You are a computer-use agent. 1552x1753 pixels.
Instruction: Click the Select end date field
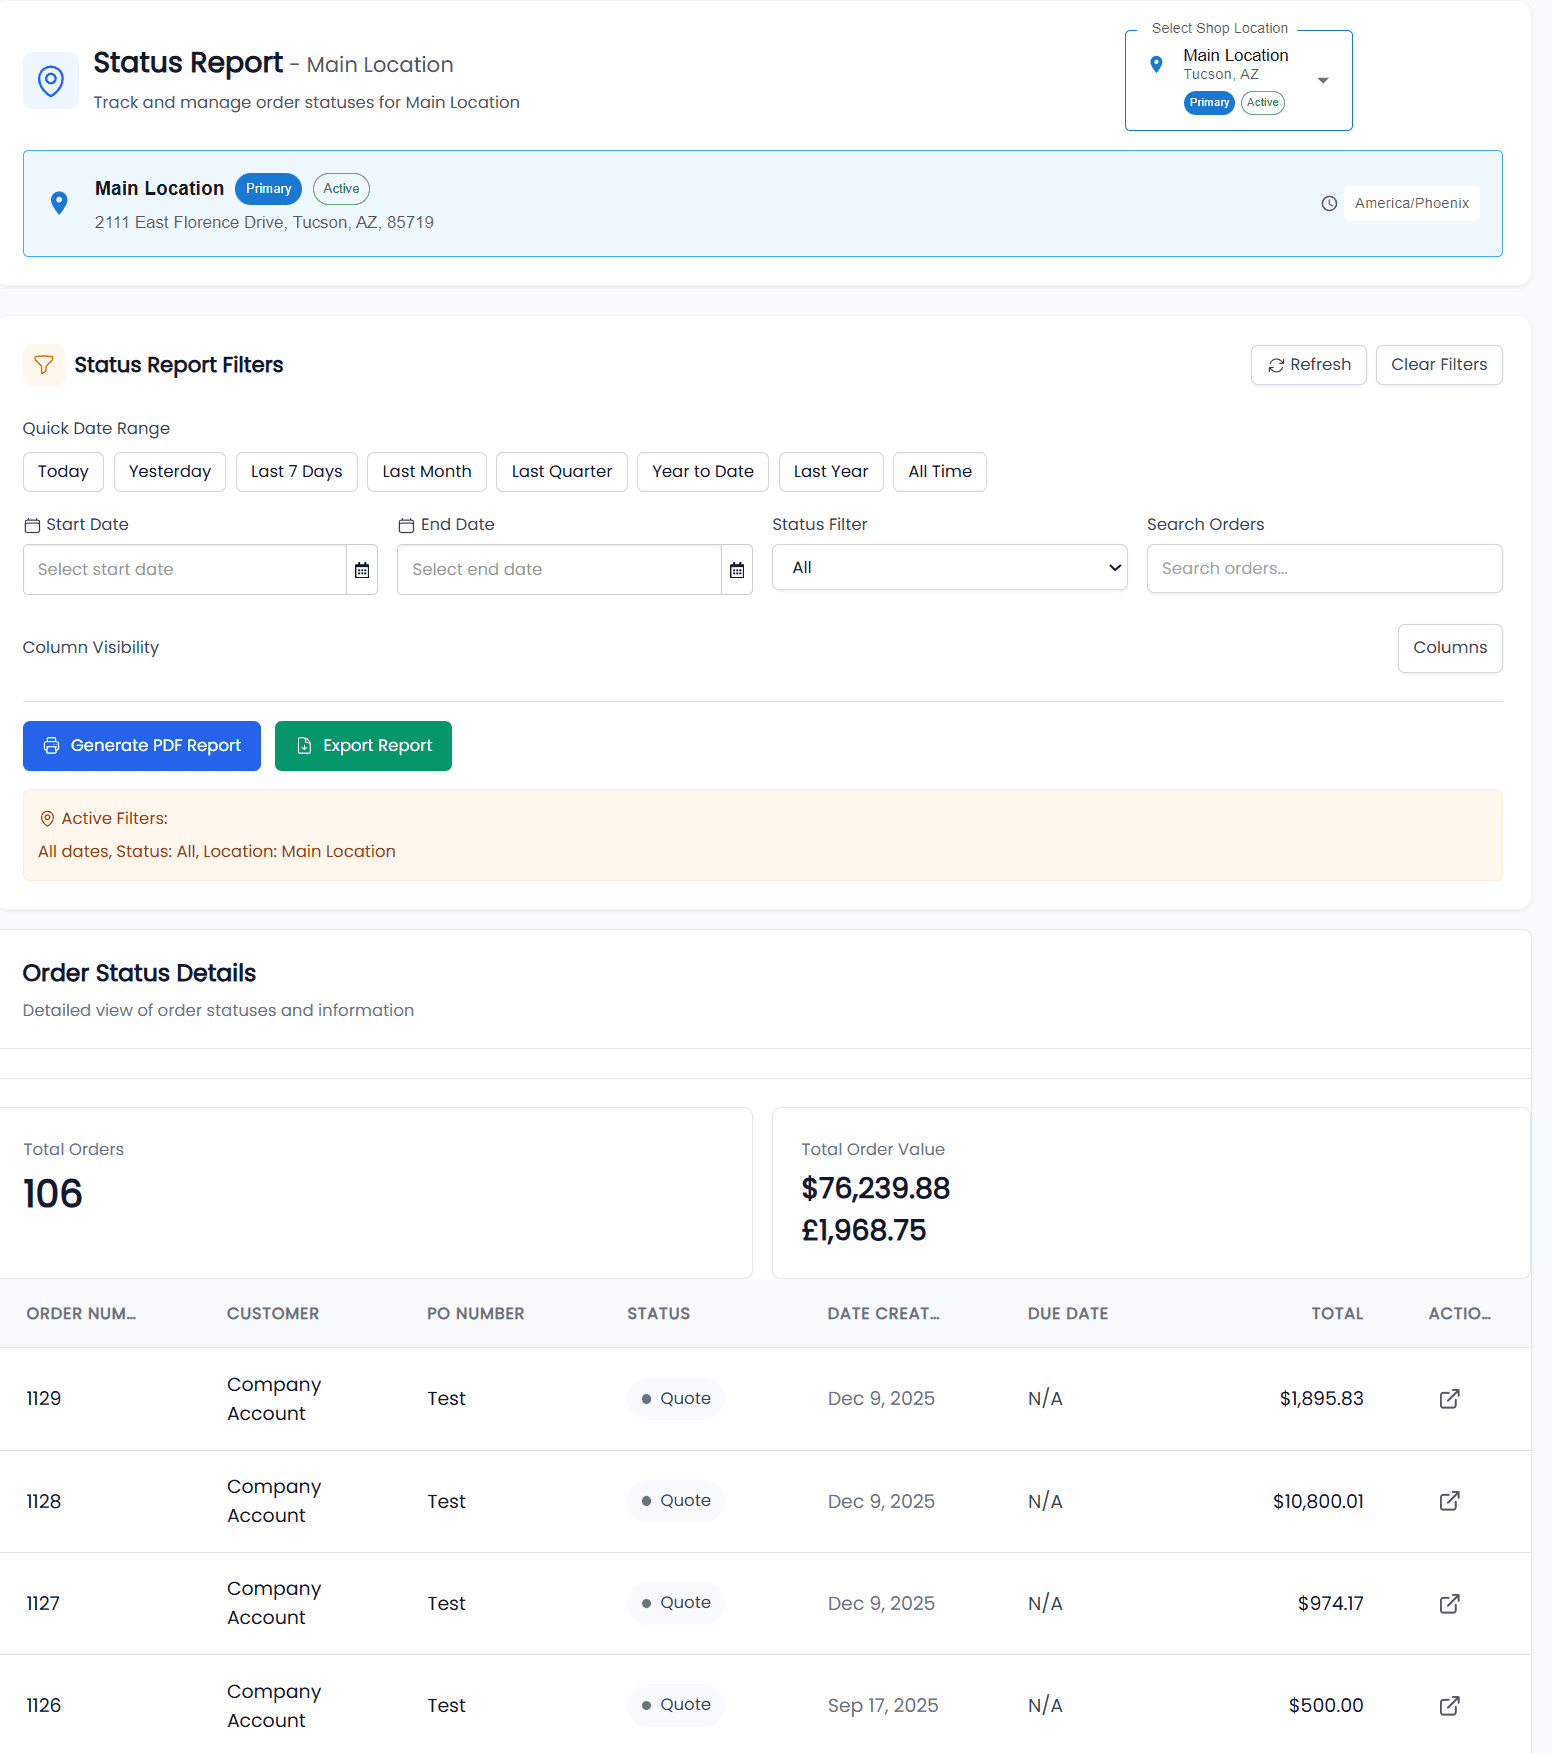(559, 570)
